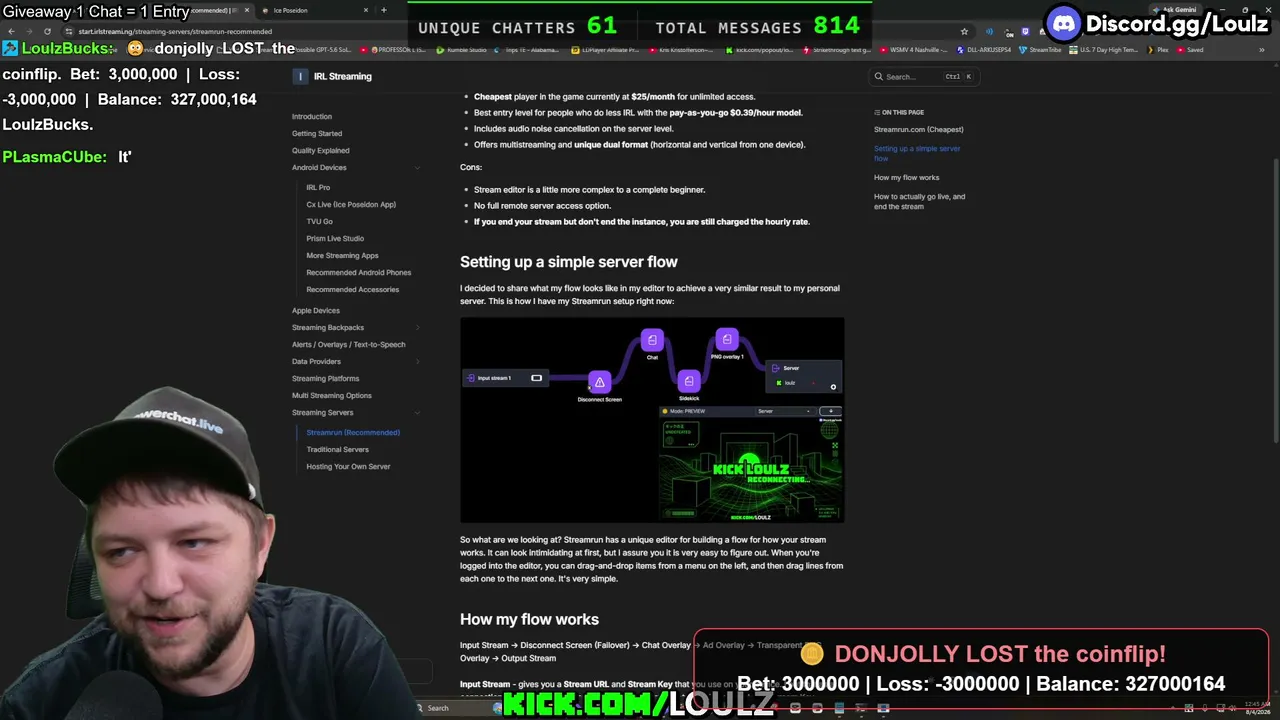Jump to Streamrun.com (Cheapest) section
The height and width of the screenshot is (720, 1280).
tap(919, 130)
